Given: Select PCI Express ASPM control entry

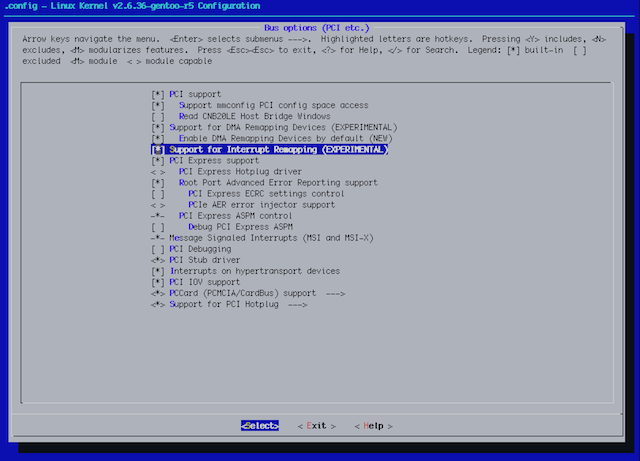Looking at the screenshot, I should pos(222,216).
